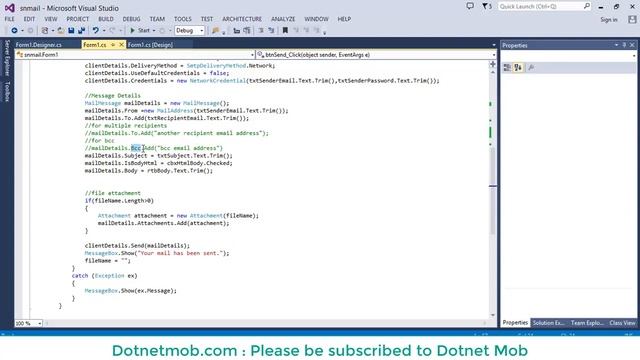Switch to the Class View bottom tab
This screenshot has height=360, width=640.
622,323
